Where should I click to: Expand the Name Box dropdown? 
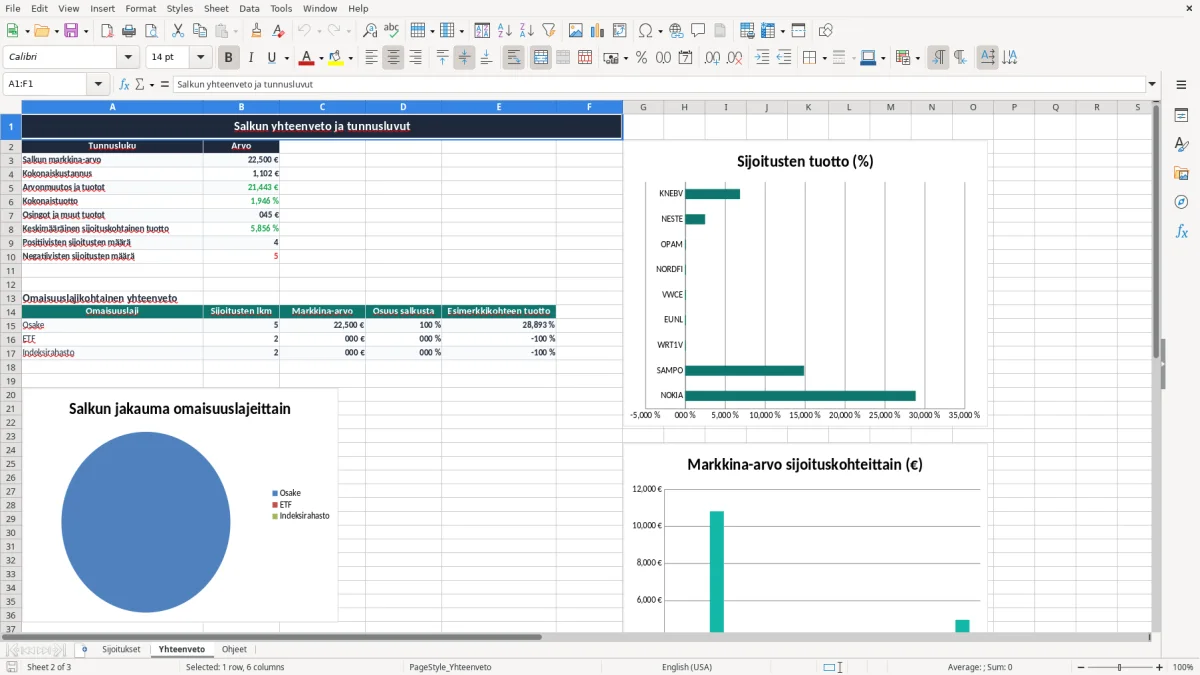click(x=98, y=85)
